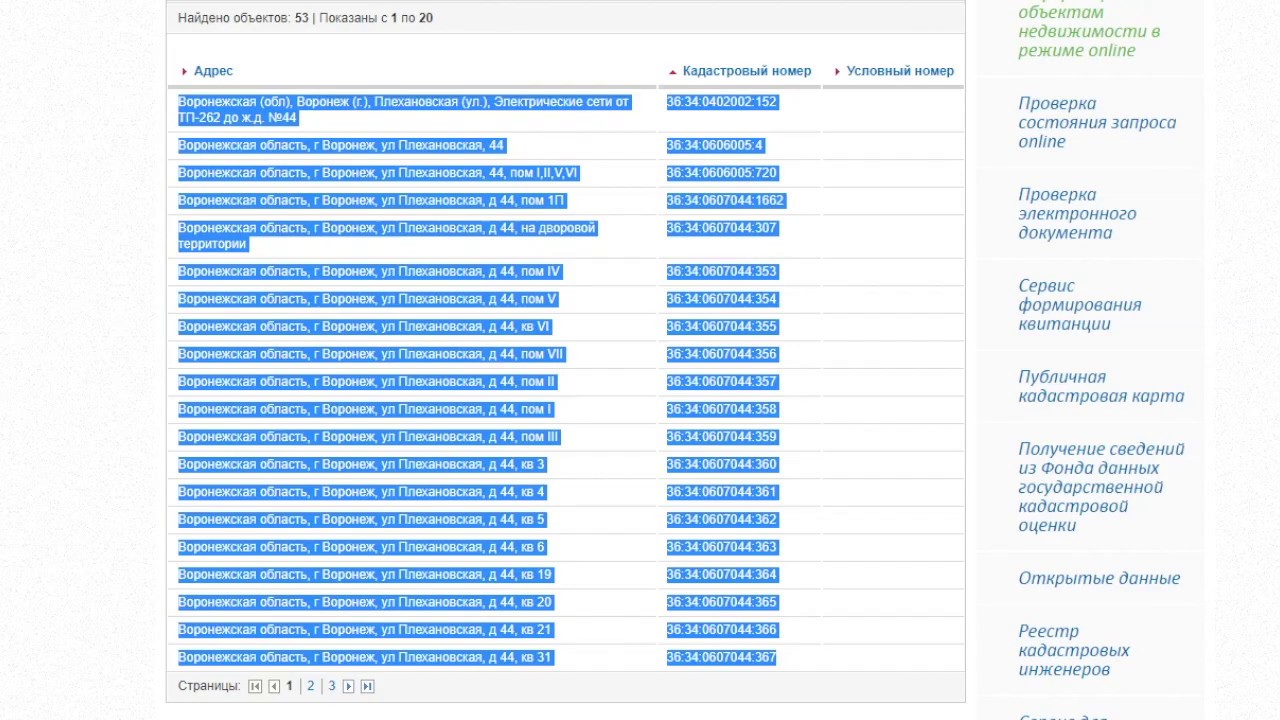Open Открытые данные link
The height and width of the screenshot is (720, 1280).
1099,578
